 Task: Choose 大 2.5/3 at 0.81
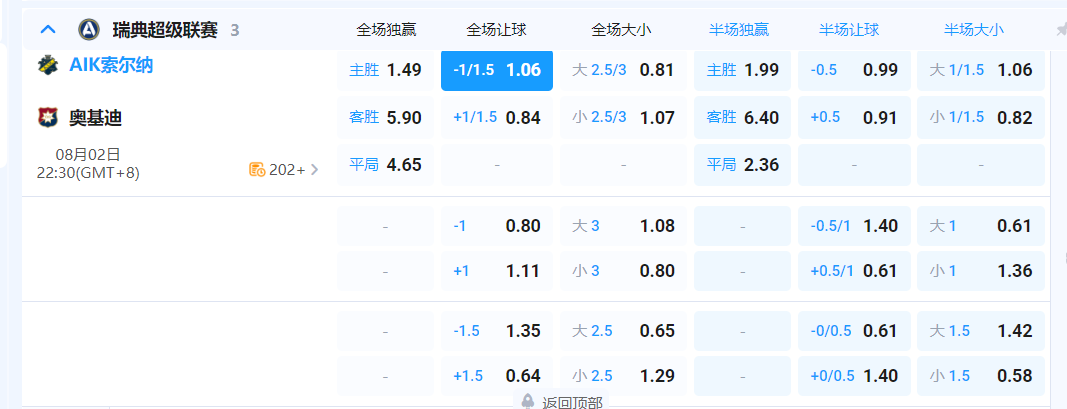623,70
